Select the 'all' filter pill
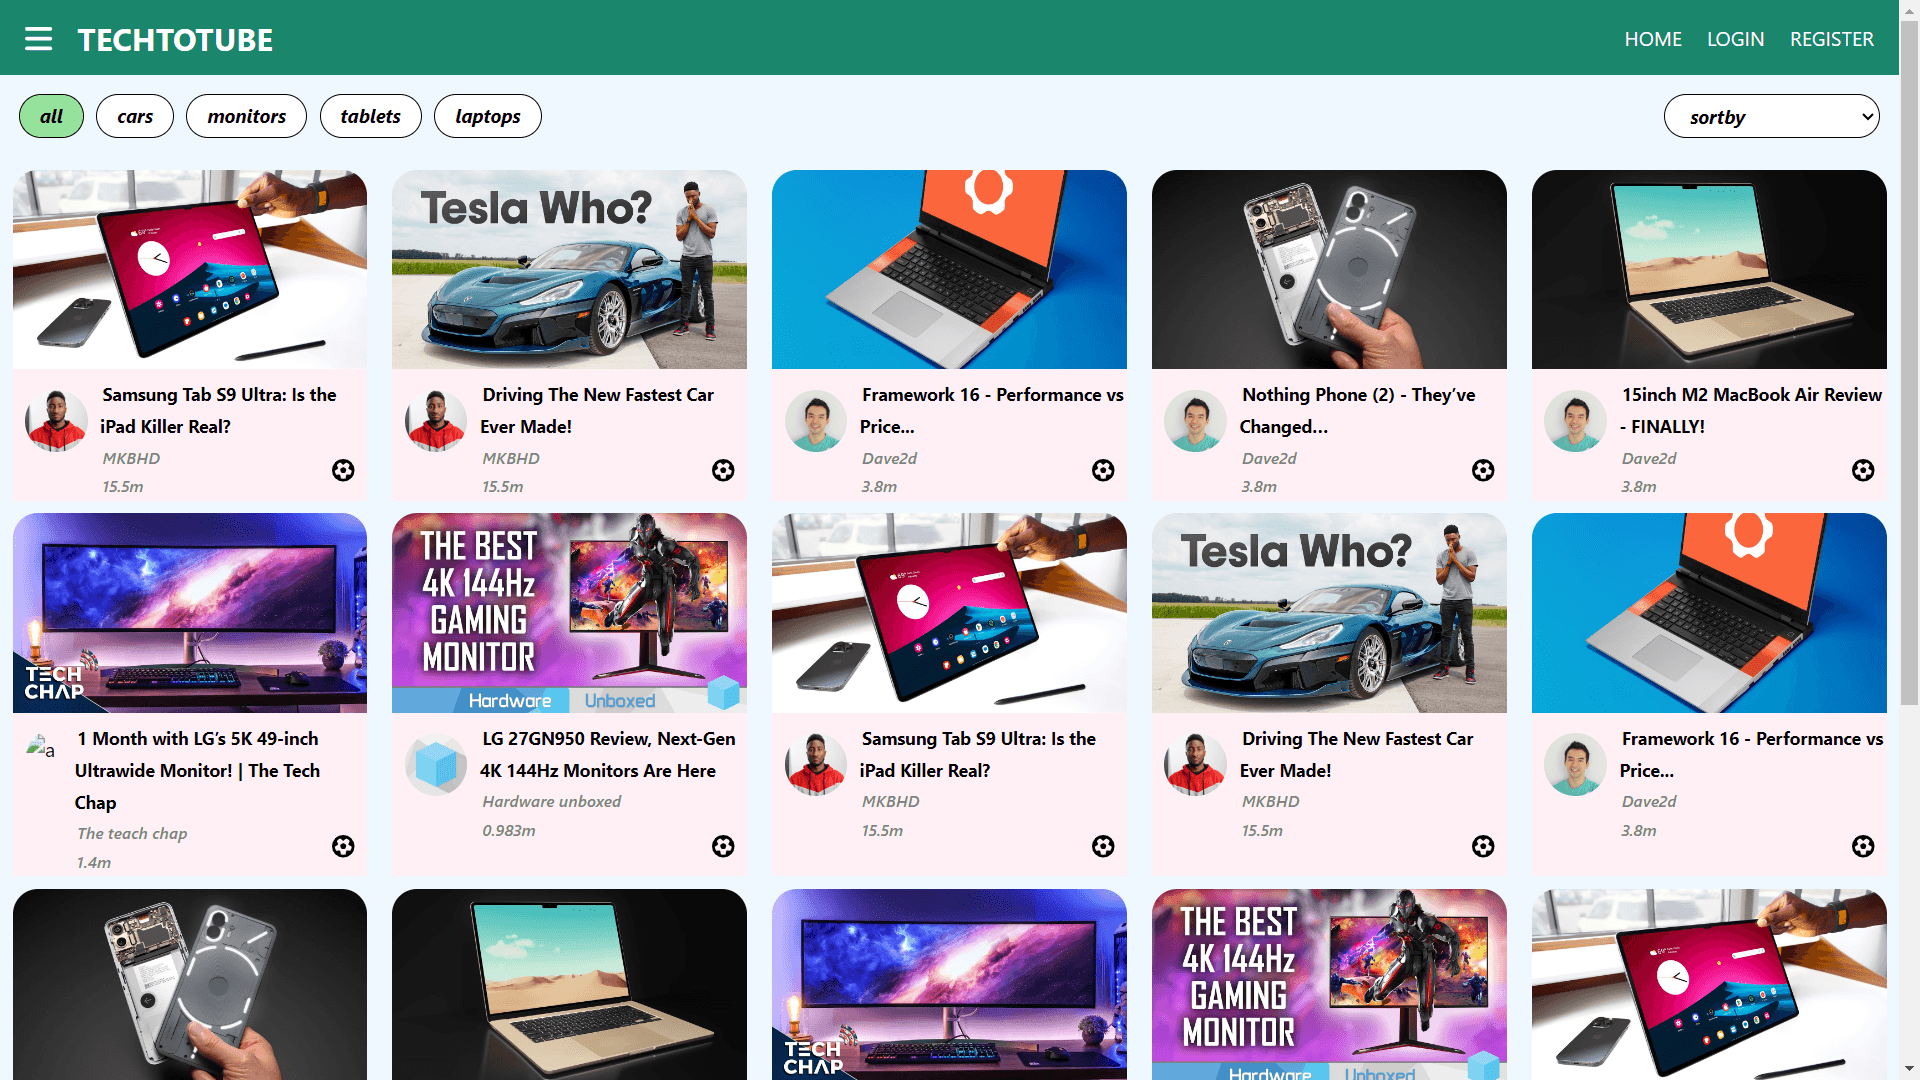The height and width of the screenshot is (1080, 1920). [51, 116]
